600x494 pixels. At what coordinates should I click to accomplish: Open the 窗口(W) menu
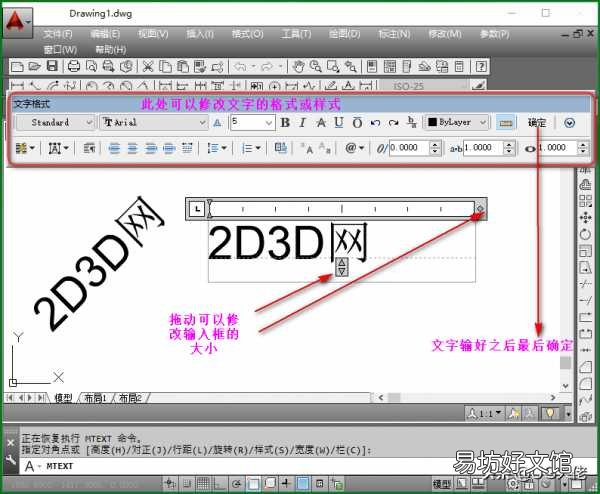[60, 50]
